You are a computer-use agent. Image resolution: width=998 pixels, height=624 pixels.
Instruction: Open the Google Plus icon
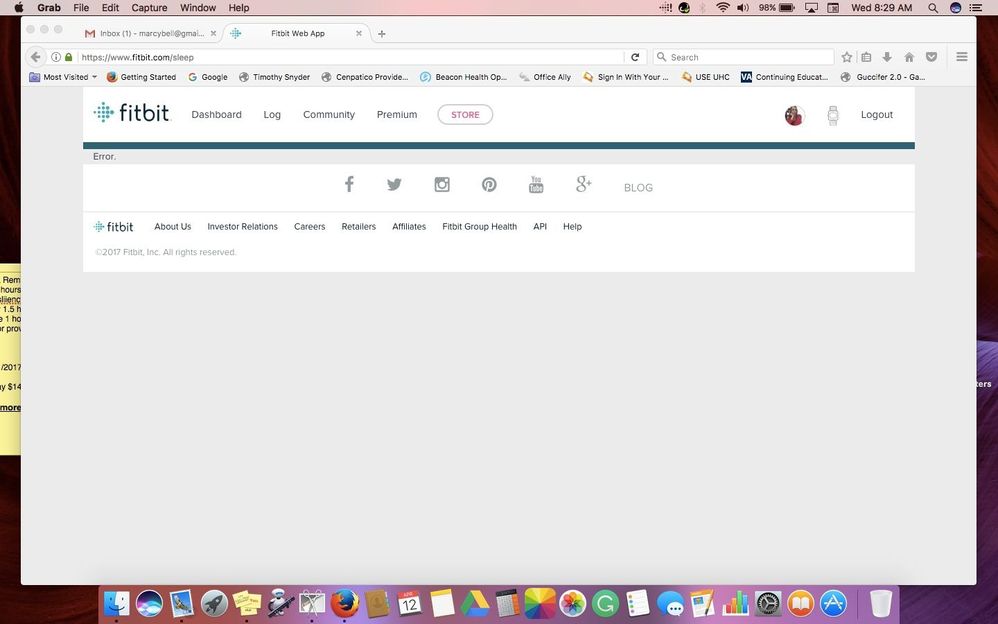(x=584, y=184)
